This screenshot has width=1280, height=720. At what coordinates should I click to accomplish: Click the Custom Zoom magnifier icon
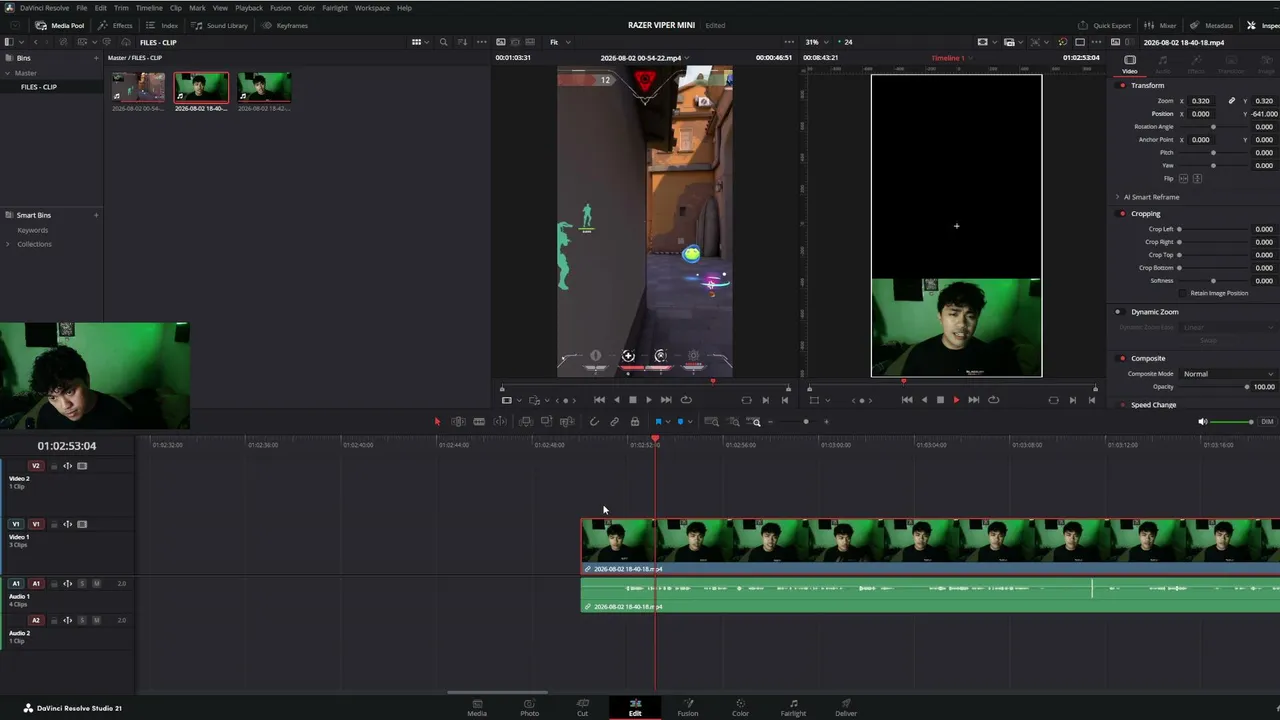click(x=755, y=422)
